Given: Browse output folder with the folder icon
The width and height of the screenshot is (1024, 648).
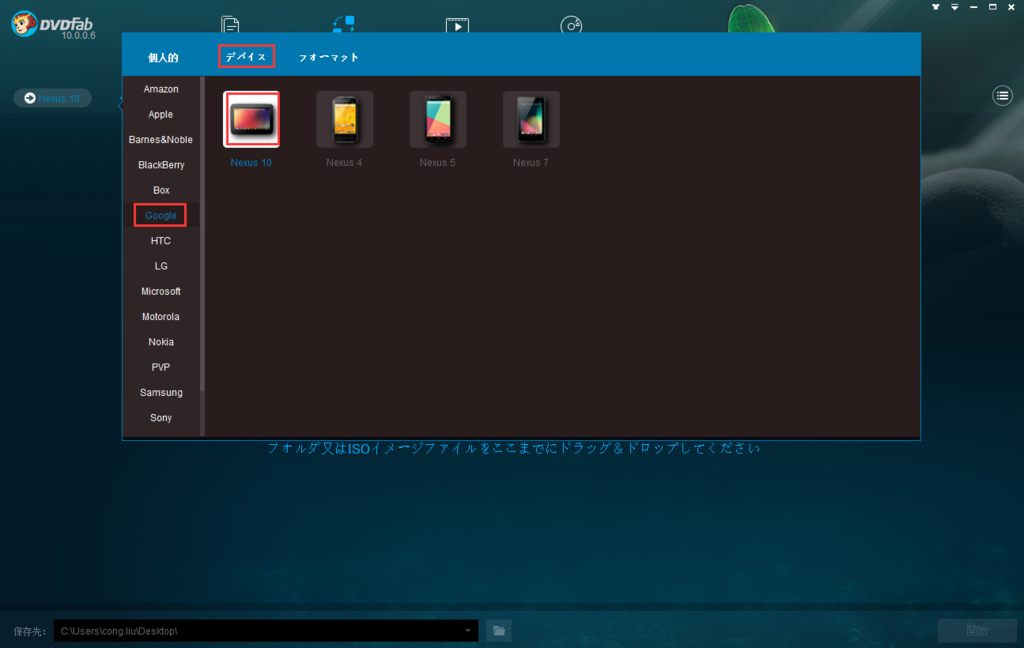Looking at the screenshot, I should tap(499, 630).
